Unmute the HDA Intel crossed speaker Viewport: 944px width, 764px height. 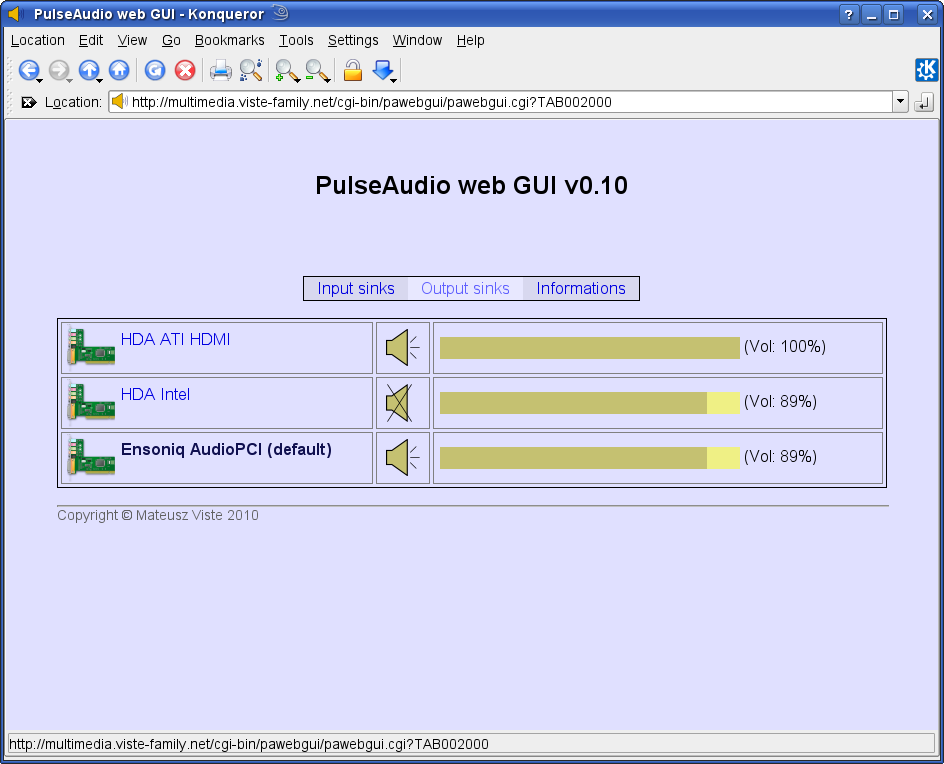(x=399, y=403)
